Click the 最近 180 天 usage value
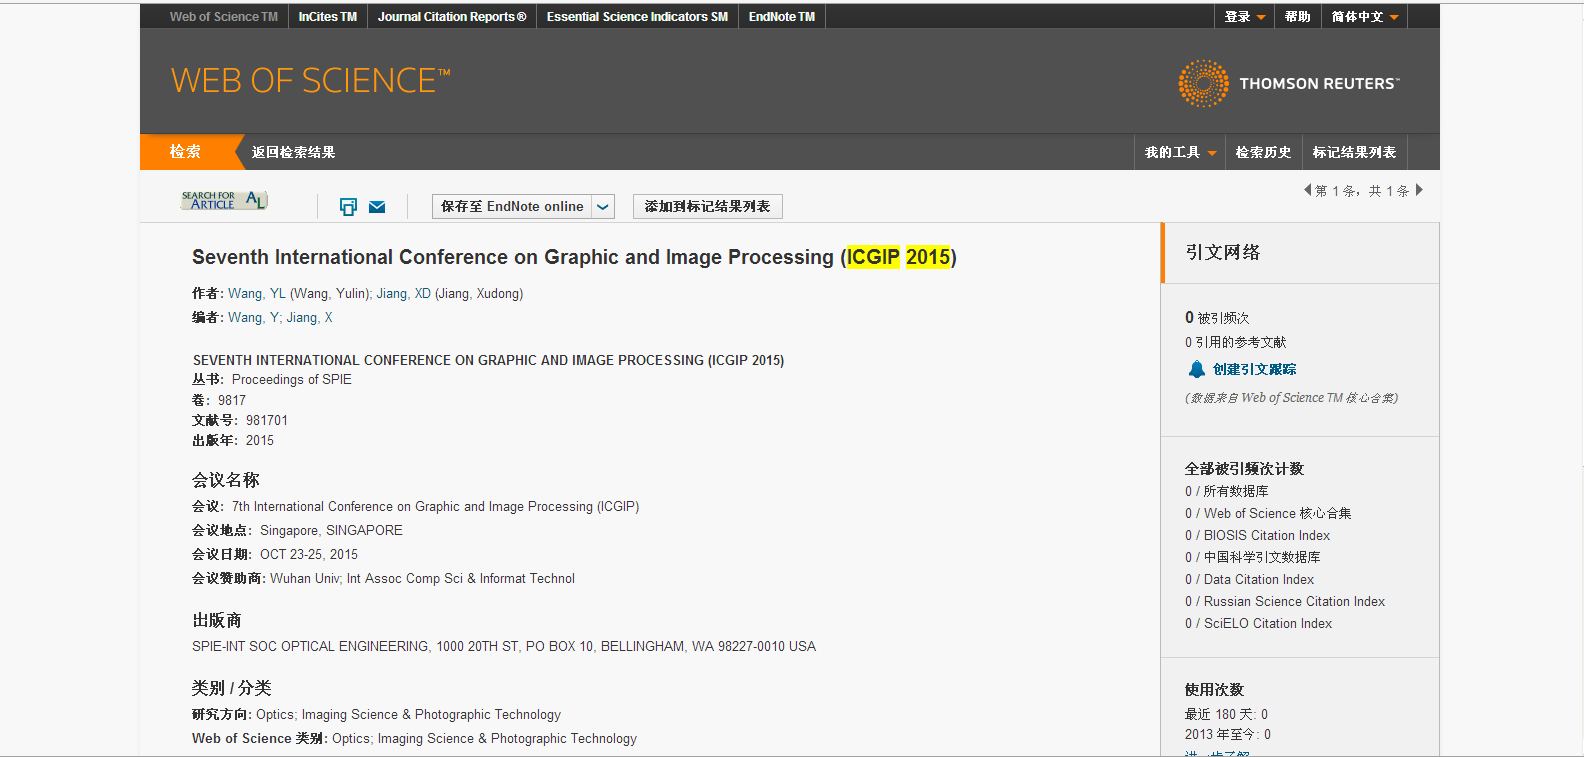Screen dimensions: 1584x757 (x=1226, y=715)
